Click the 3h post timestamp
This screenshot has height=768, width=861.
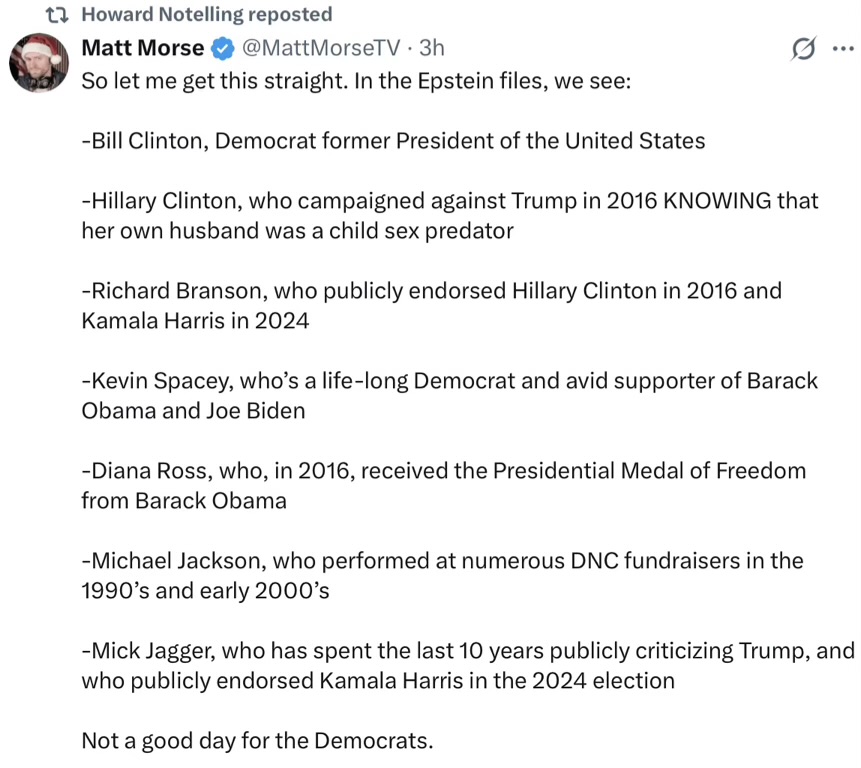tap(431, 47)
